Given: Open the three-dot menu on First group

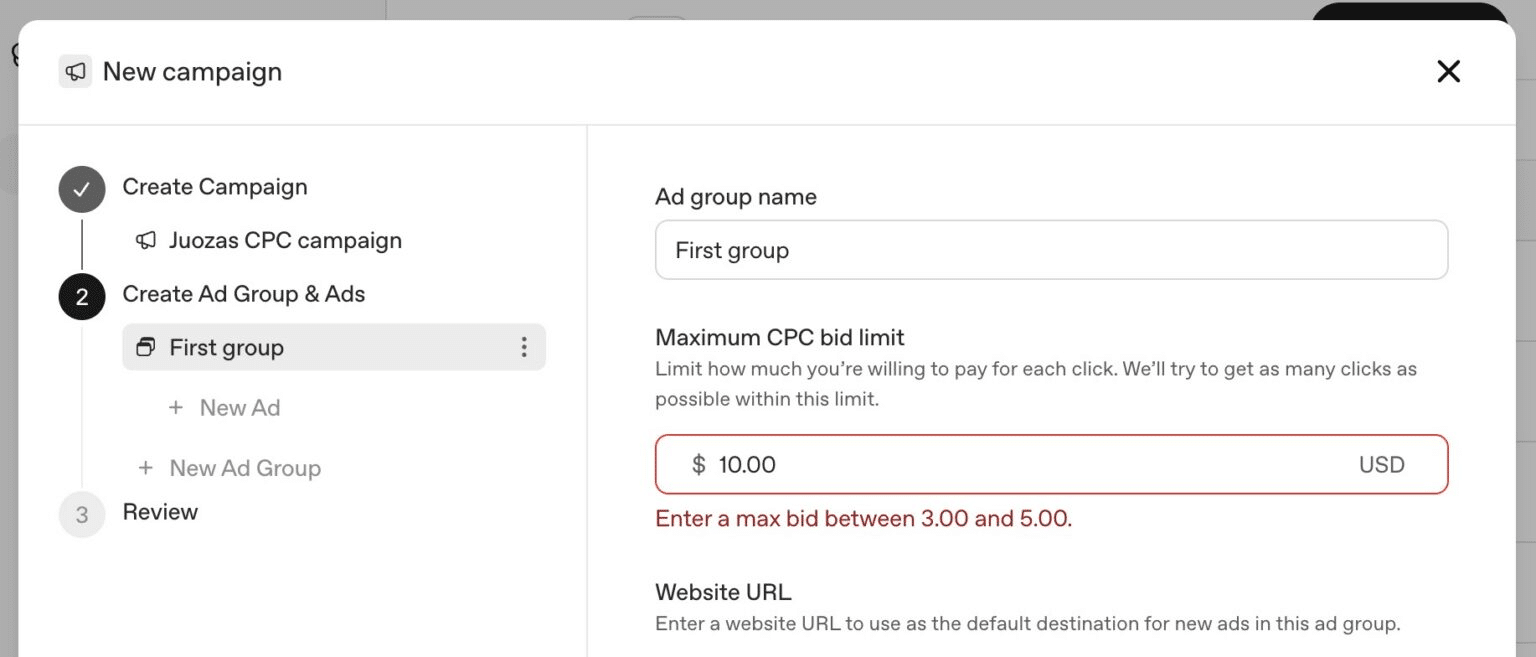Looking at the screenshot, I should (x=524, y=347).
